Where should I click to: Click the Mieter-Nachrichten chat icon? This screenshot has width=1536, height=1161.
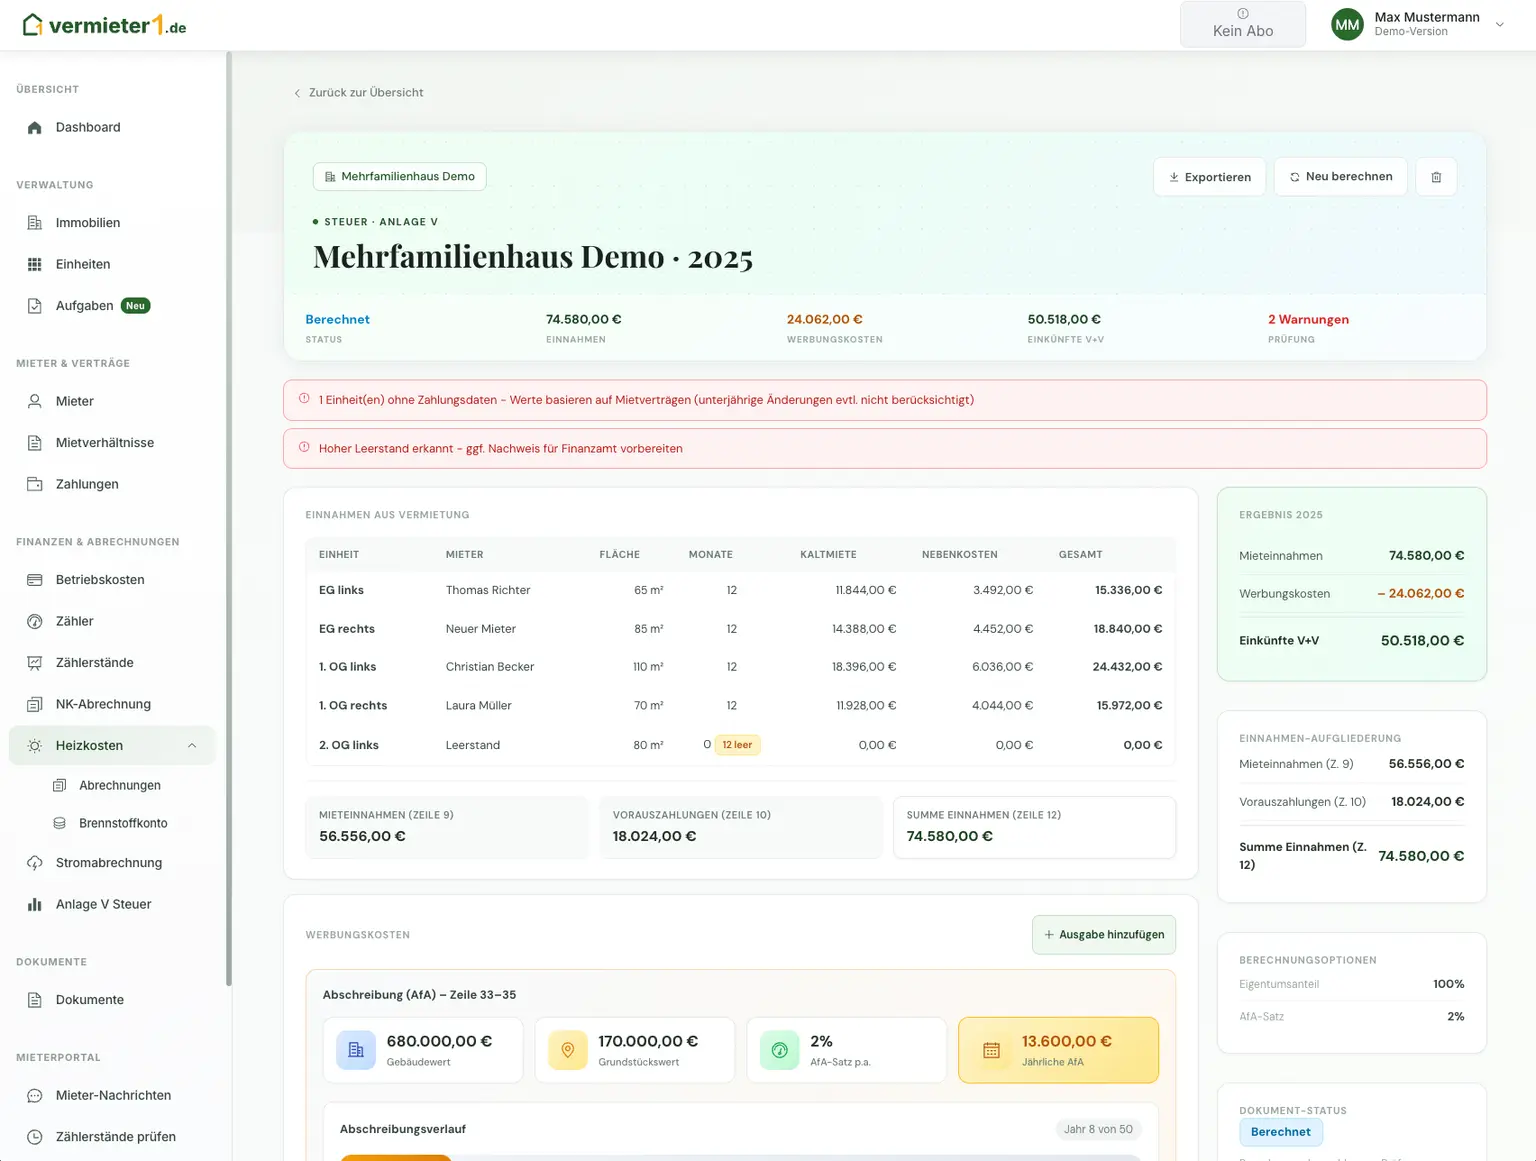click(35, 1095)
